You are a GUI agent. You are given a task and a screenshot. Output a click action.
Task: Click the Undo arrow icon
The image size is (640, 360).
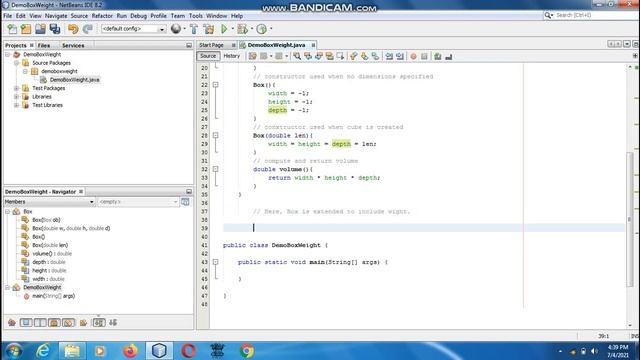(73, 29)
